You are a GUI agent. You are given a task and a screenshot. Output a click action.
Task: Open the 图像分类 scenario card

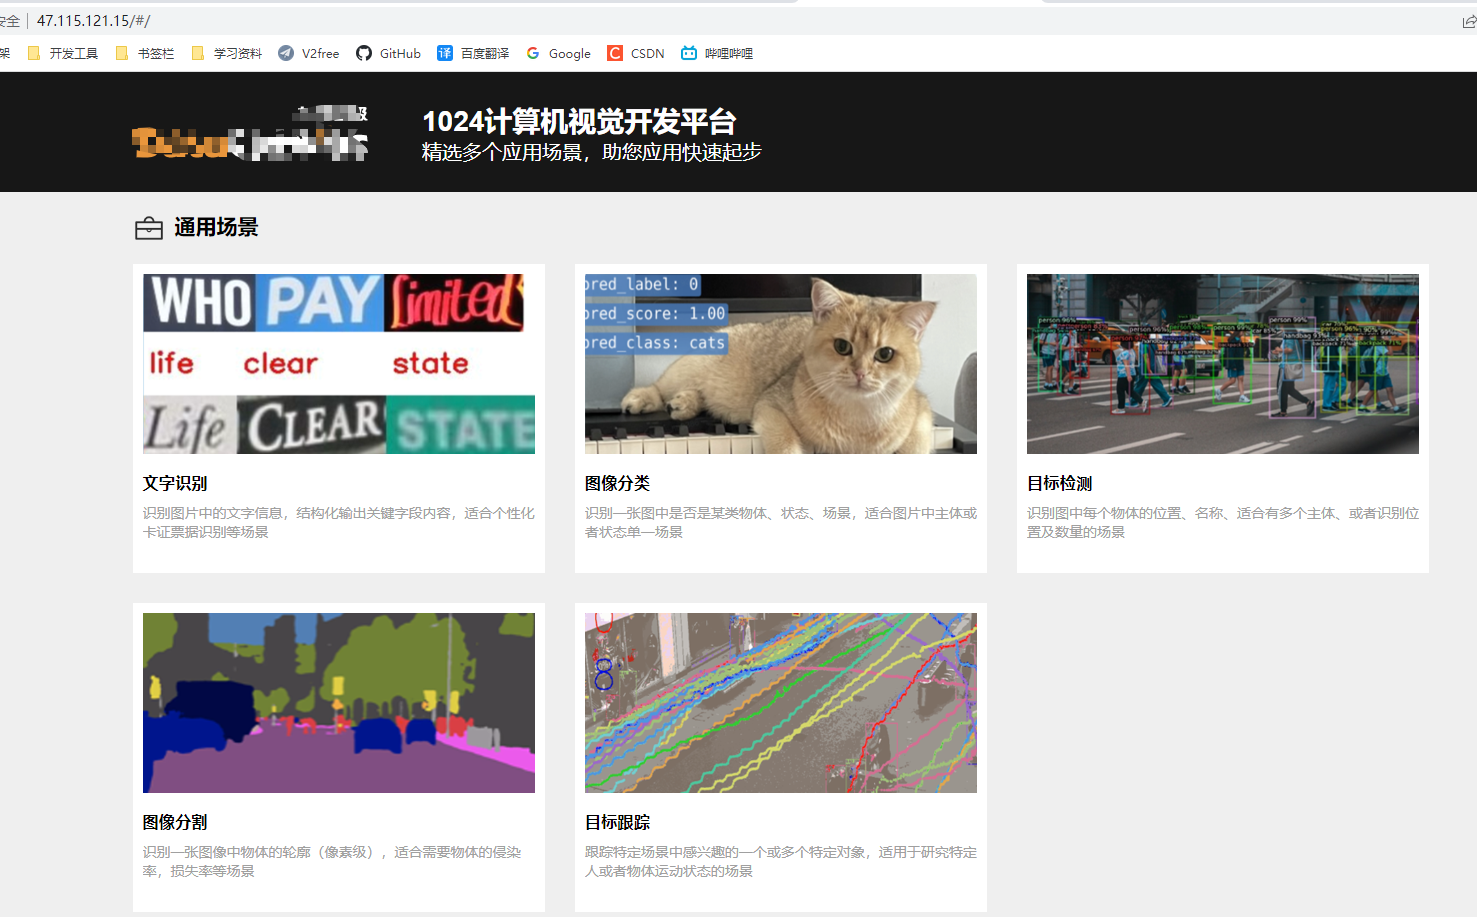coord(780,418)
